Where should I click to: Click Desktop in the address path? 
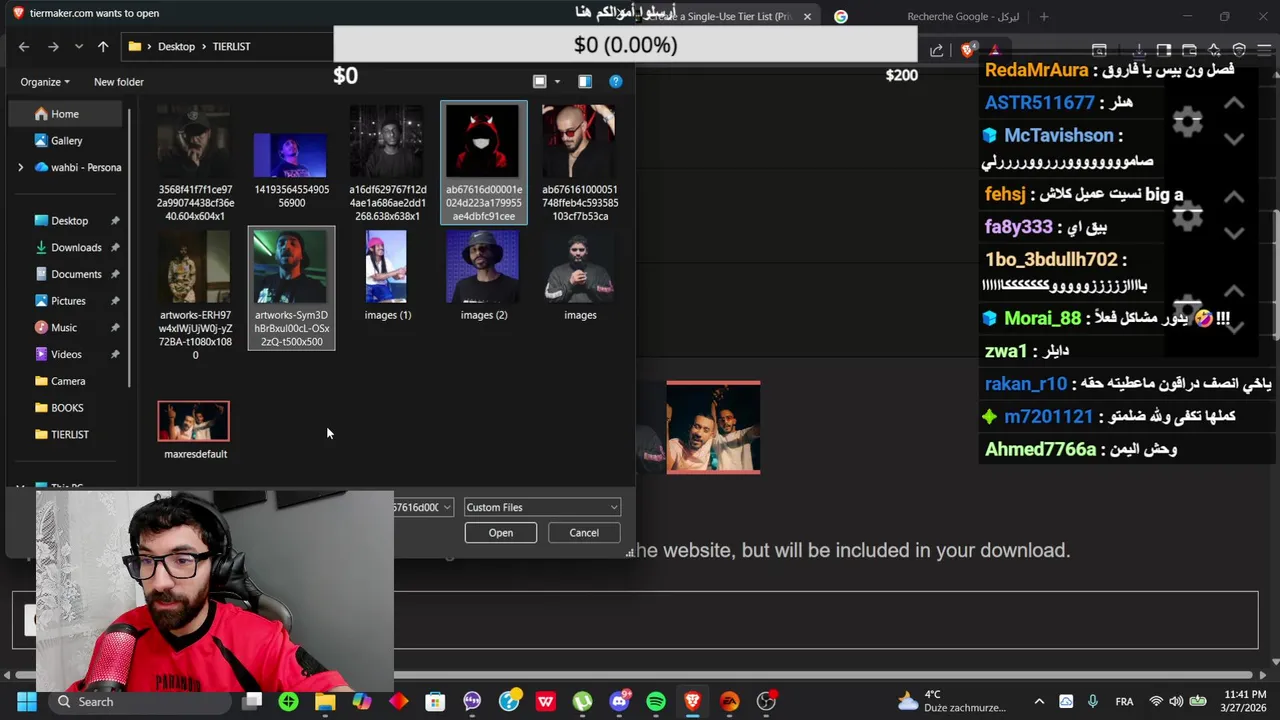tap(176, 46)
